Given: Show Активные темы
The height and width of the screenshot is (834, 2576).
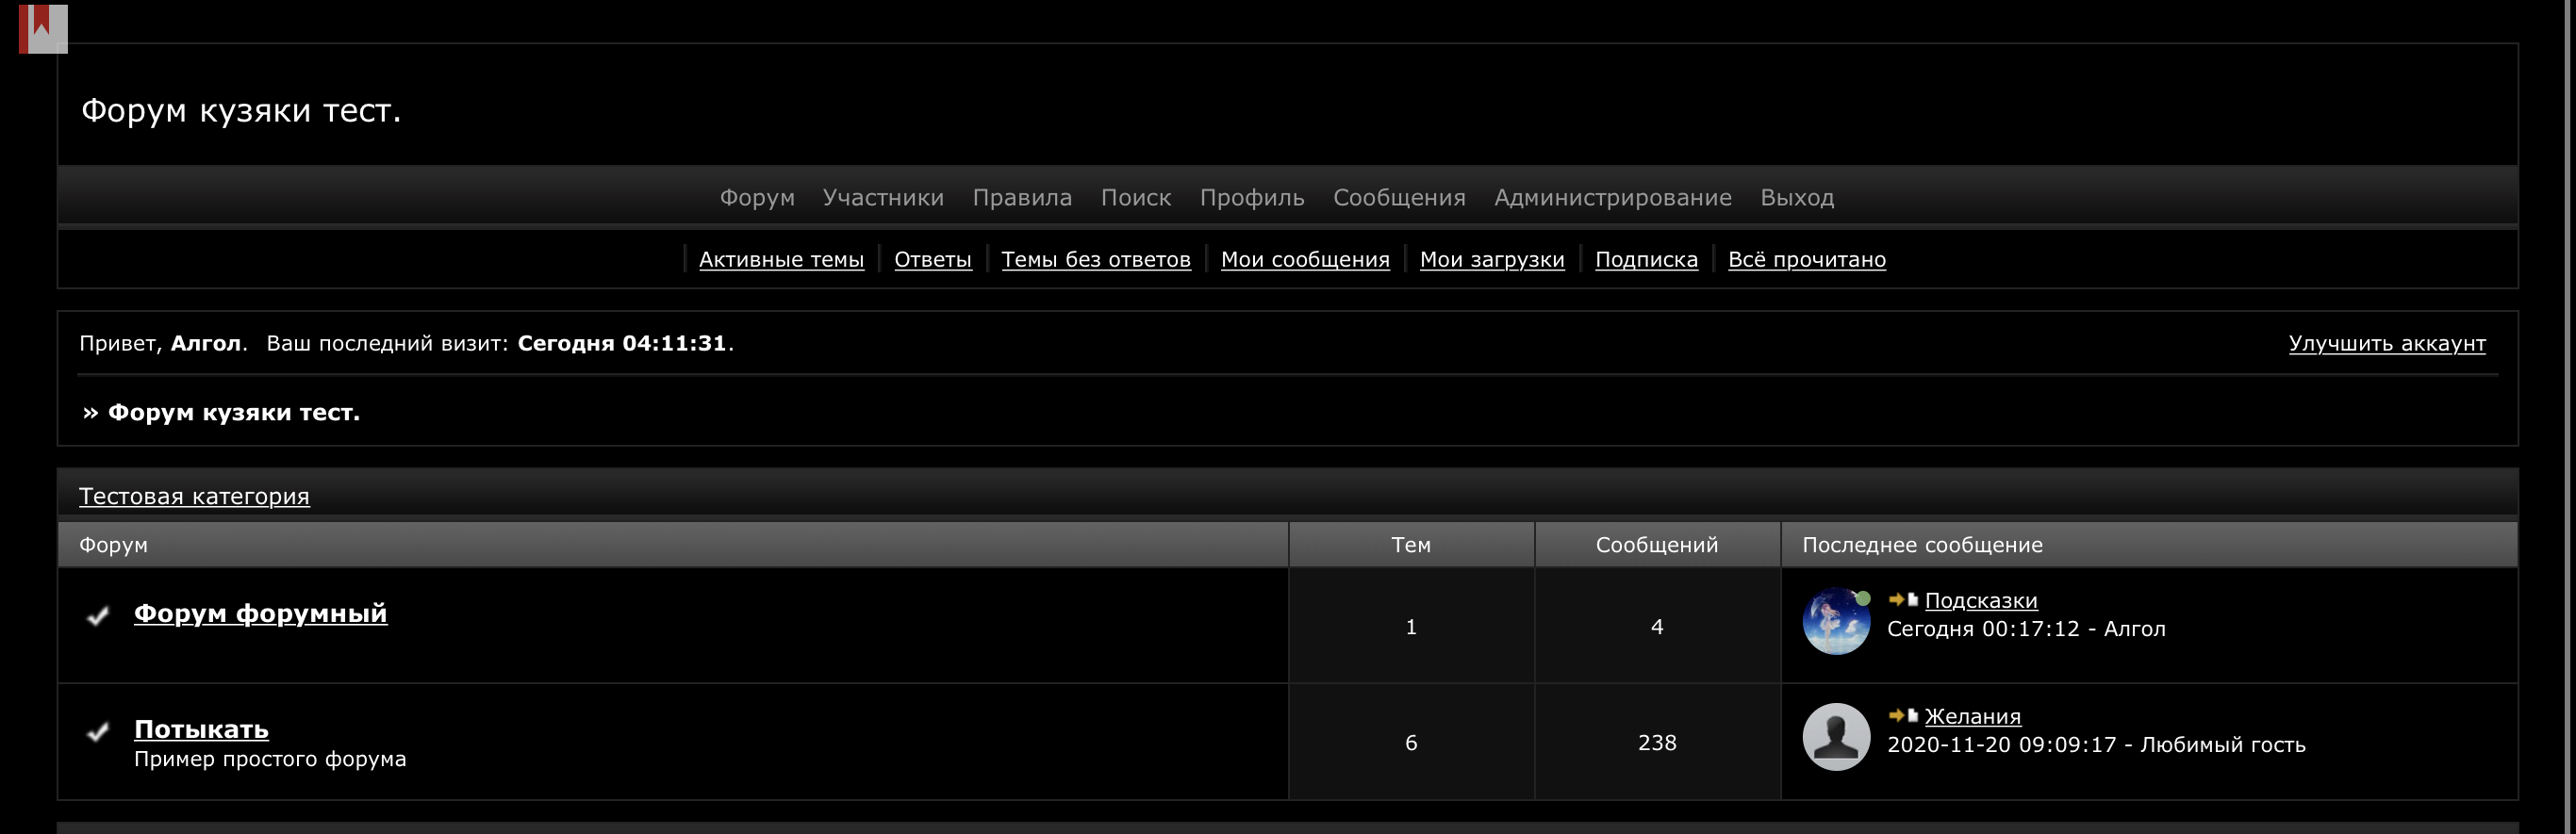Looking at the screenshot, I should (781, 260).
